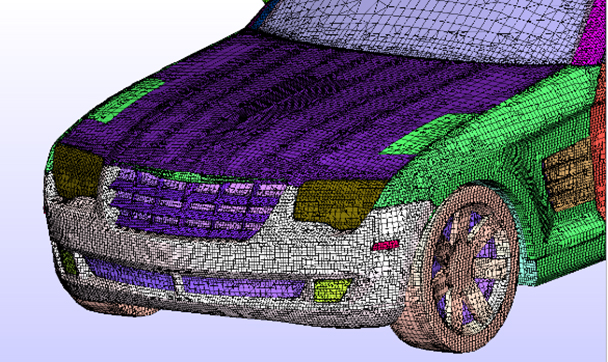Select the small red side marker on bumper
The image size is (608, 362).
385,245
